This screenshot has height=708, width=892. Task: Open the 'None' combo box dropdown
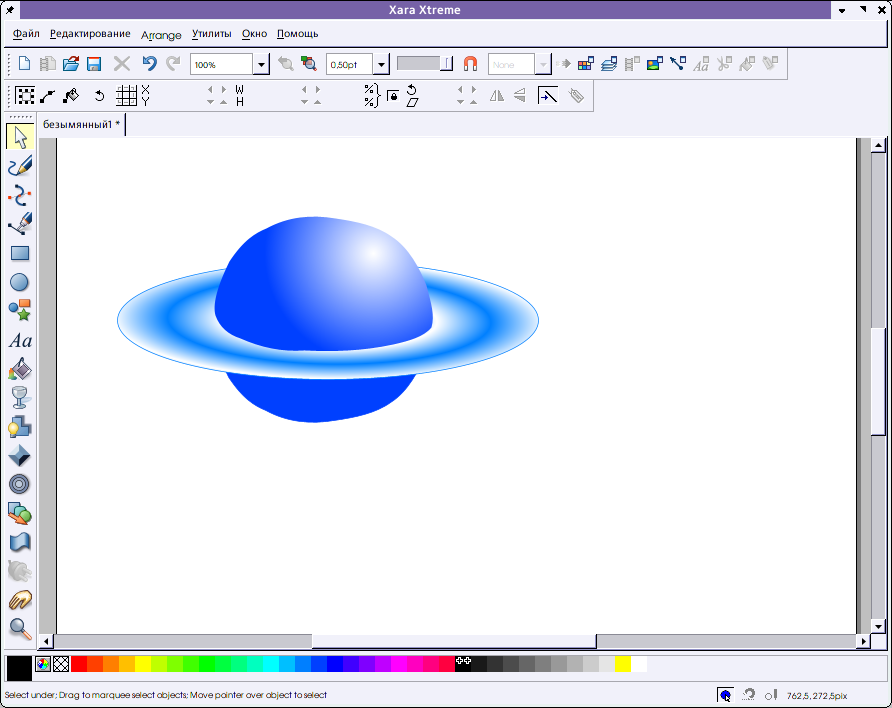543,65
